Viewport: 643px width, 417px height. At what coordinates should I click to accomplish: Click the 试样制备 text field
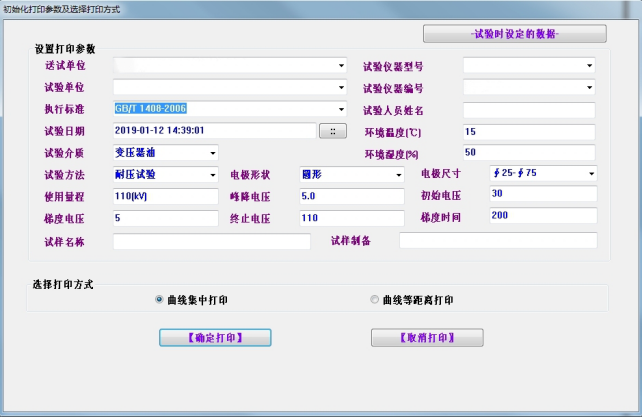tap(498, 241)
